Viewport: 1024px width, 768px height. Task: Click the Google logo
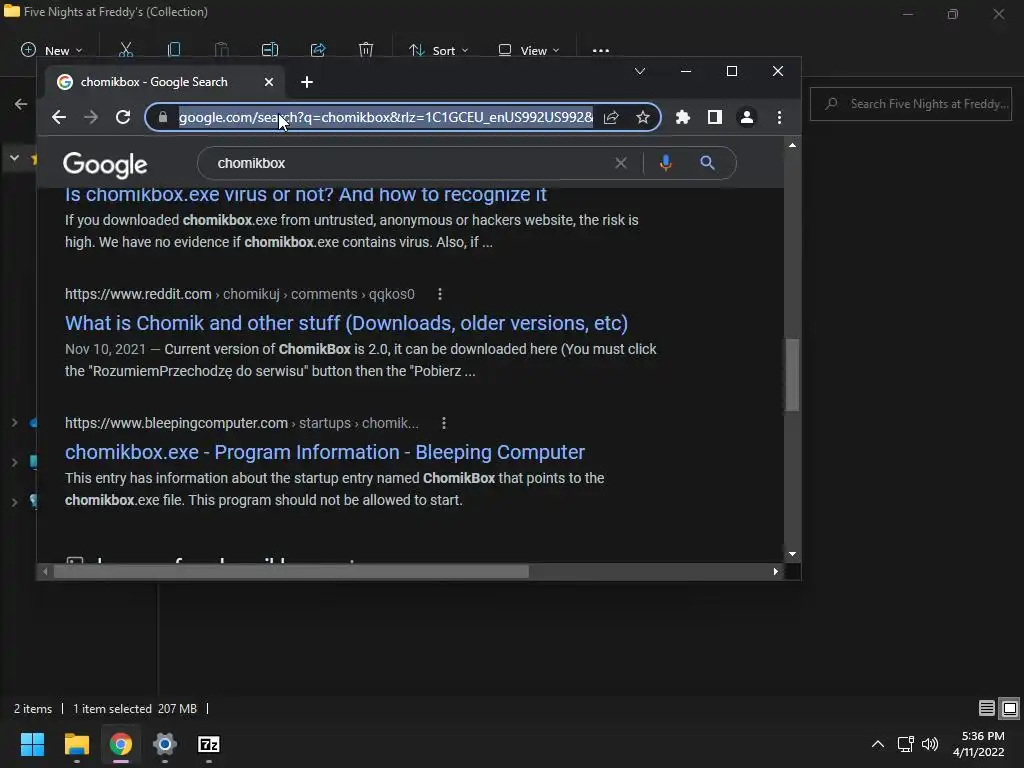point(105,165)
